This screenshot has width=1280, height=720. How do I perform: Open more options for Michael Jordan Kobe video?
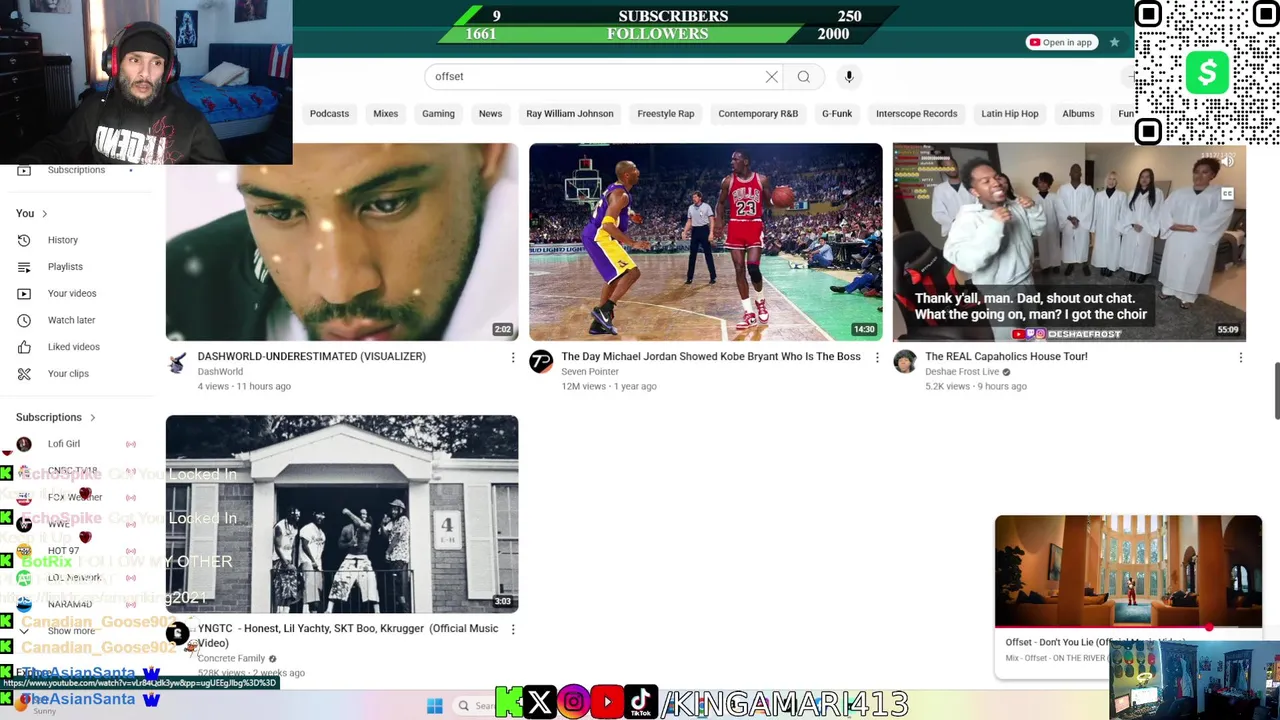pos(877,357)
